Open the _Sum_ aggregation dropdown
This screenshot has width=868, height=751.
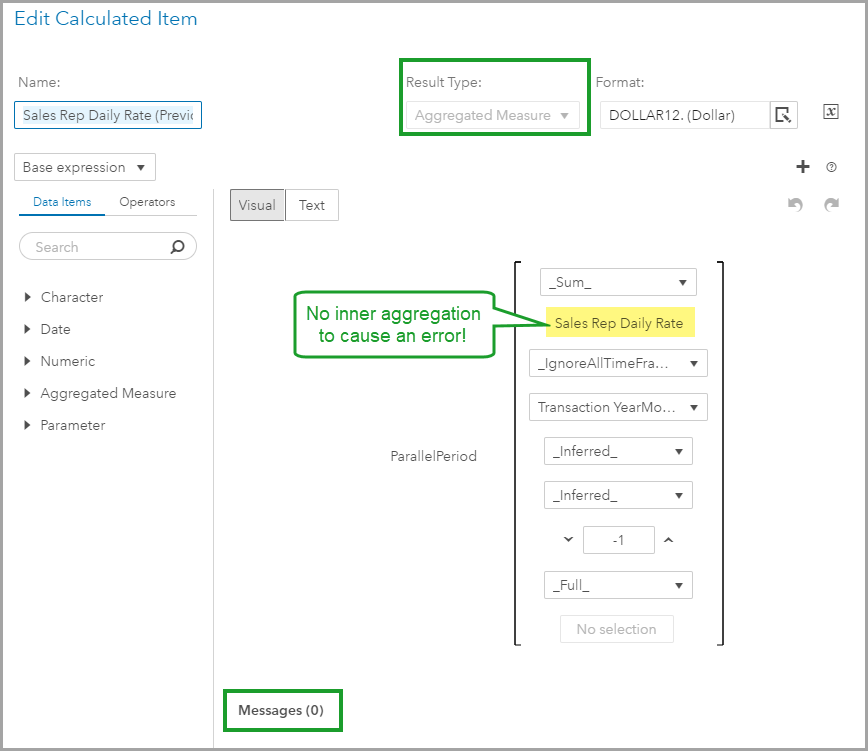pyautogui.click(x=617, y=282)
